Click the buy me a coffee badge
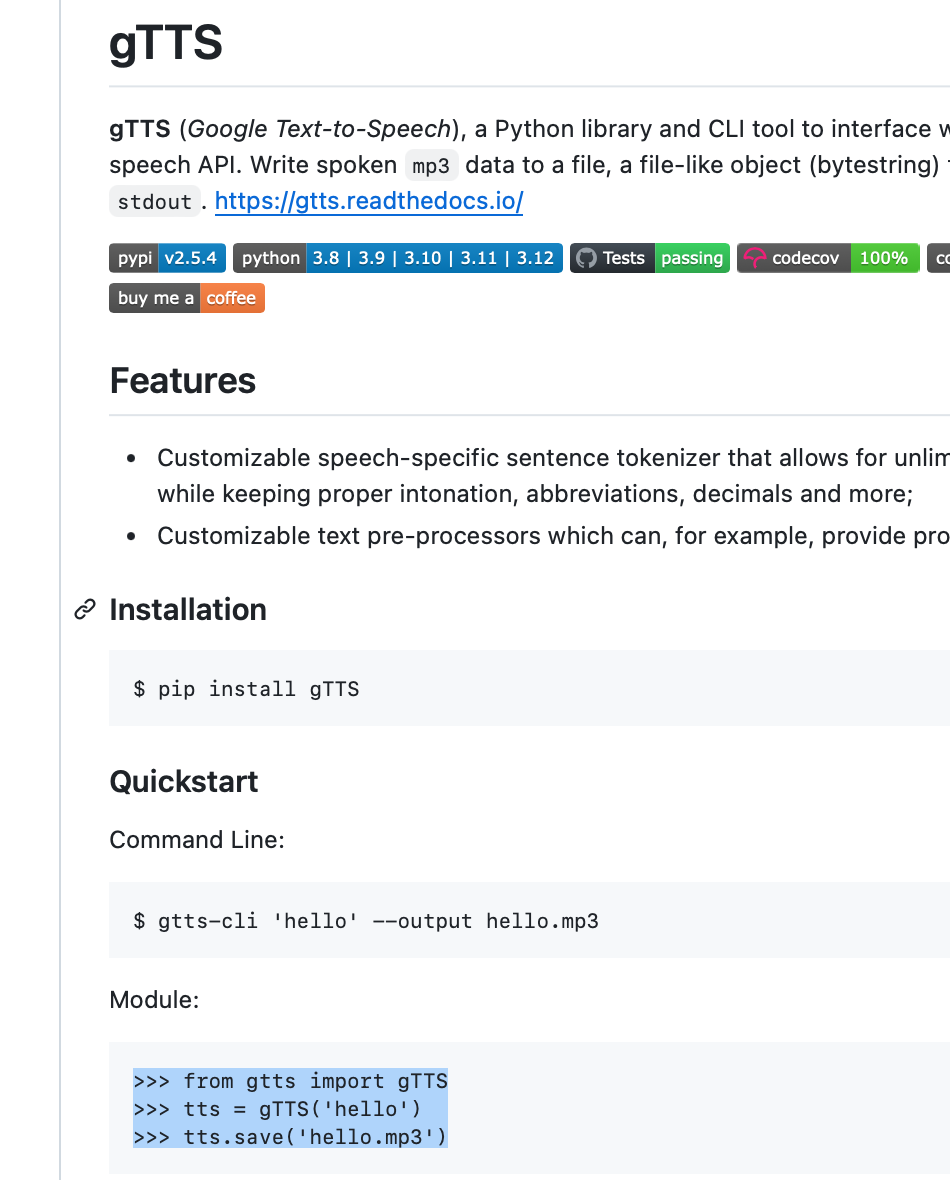 (187, 298)
